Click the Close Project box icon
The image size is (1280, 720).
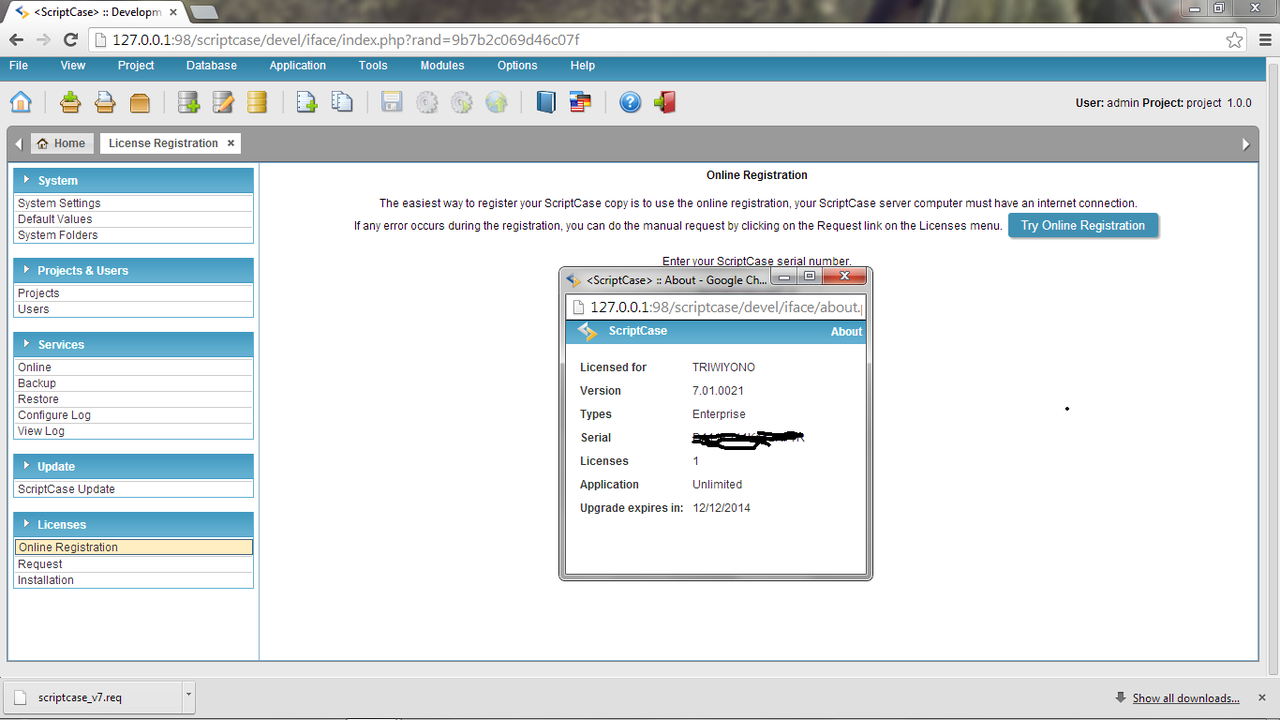140,102
